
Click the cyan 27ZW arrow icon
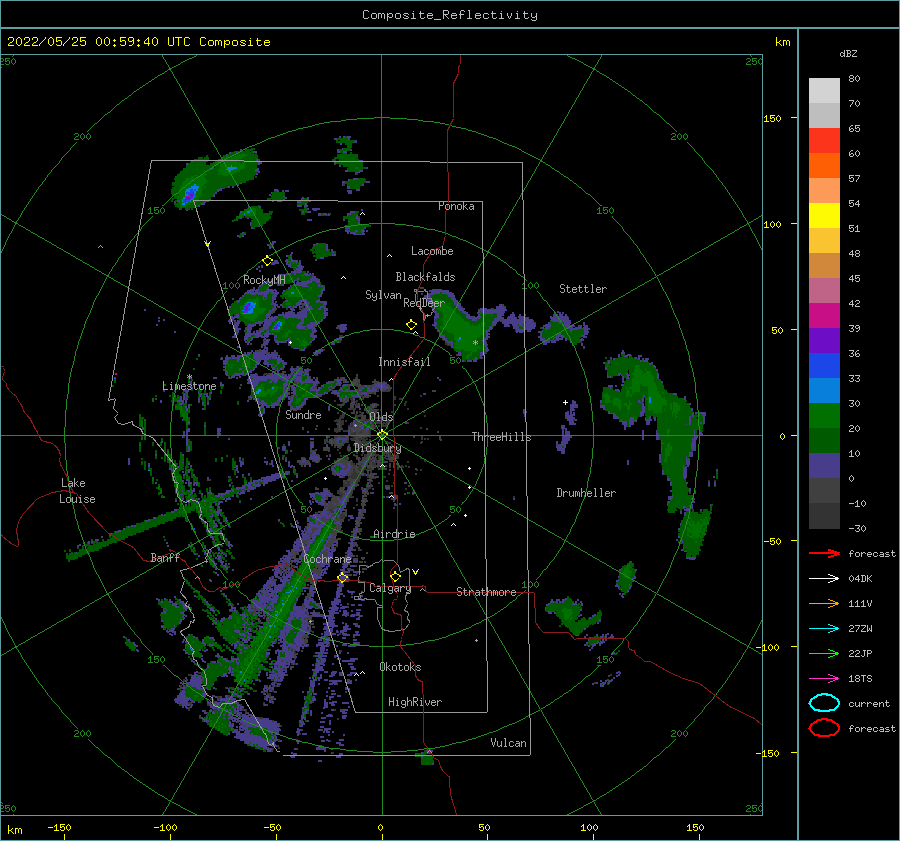click(x=824, y=629)
